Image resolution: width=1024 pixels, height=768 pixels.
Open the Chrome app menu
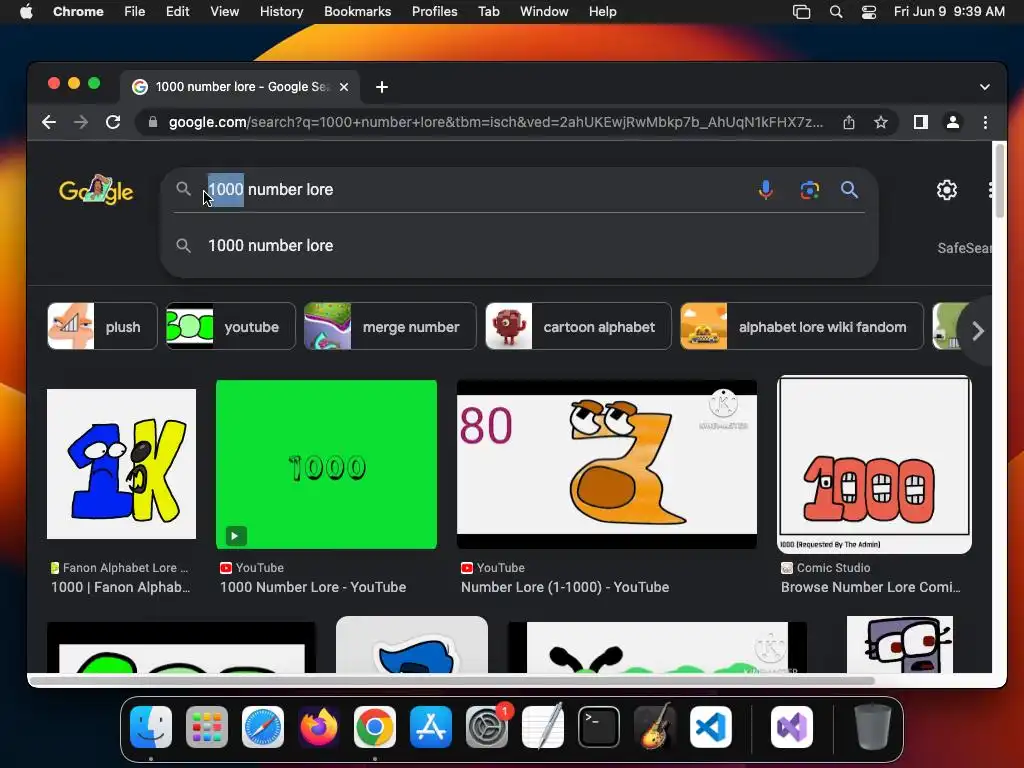(x=78, y=11)
